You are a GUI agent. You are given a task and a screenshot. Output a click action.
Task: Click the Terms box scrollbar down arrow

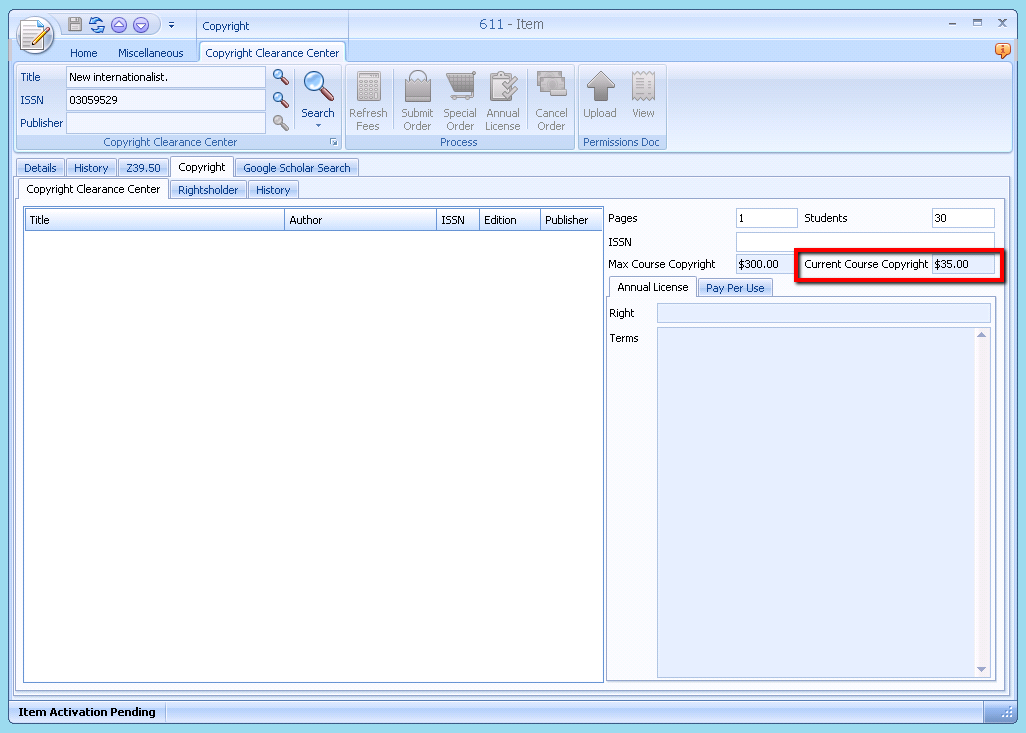click(981, 669)
